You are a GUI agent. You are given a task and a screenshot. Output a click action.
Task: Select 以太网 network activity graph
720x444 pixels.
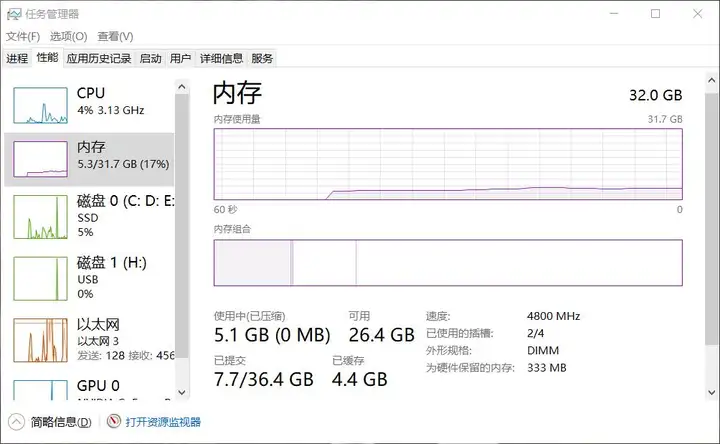(x=40, y=340)
